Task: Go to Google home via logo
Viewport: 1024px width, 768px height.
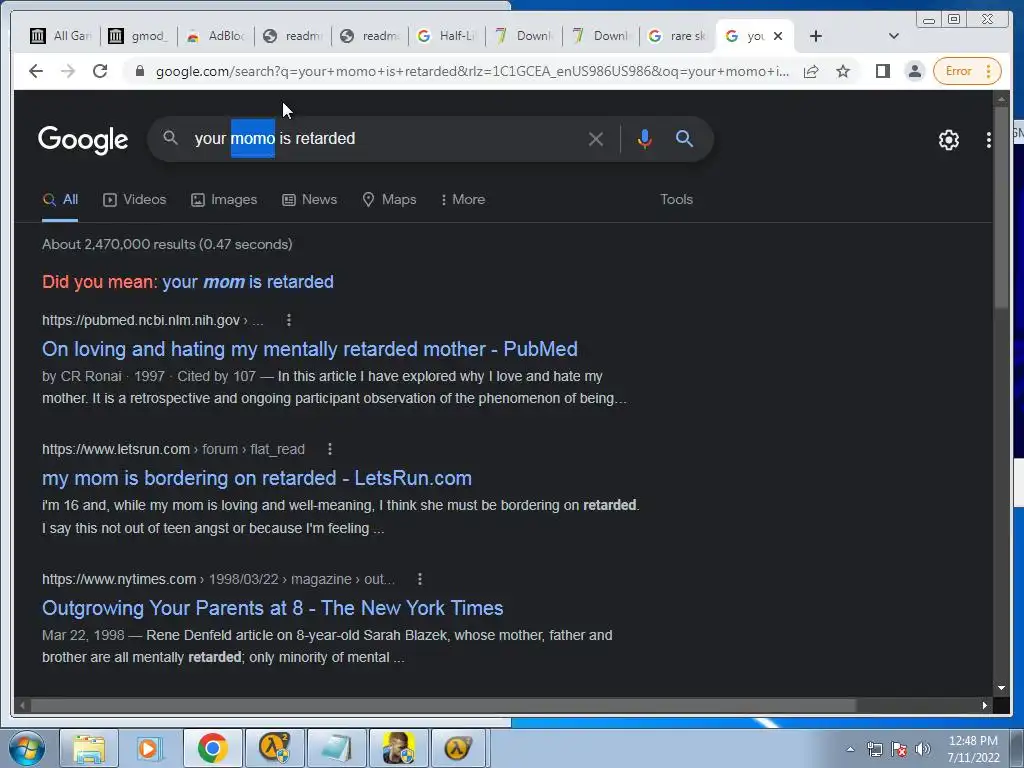Action: click(x=83, y=139)
